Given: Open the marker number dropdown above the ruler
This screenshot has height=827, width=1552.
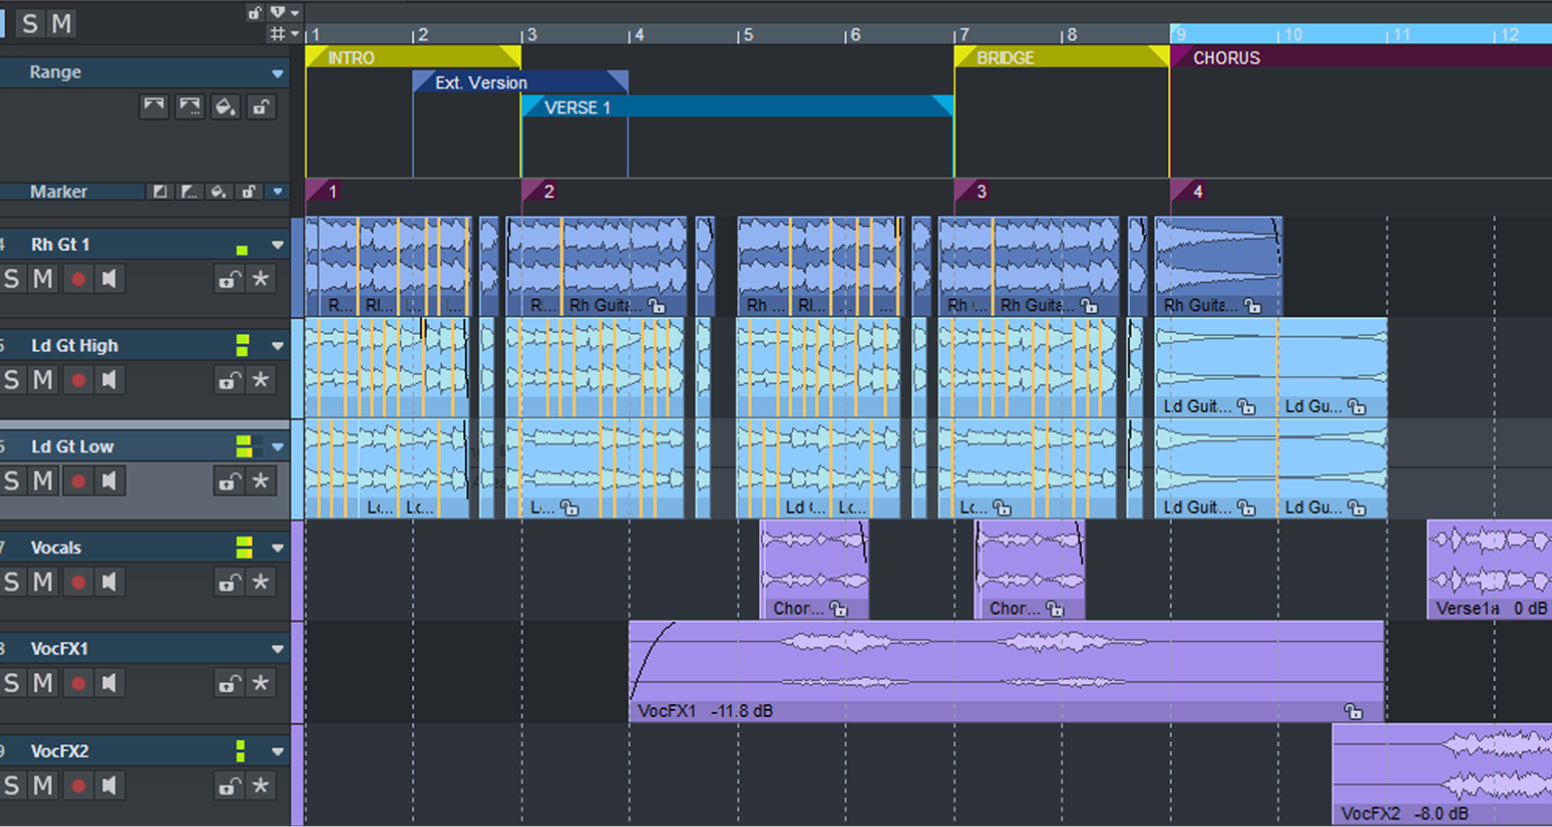Looking at the screenshot, I should click(x=284, y=12).
